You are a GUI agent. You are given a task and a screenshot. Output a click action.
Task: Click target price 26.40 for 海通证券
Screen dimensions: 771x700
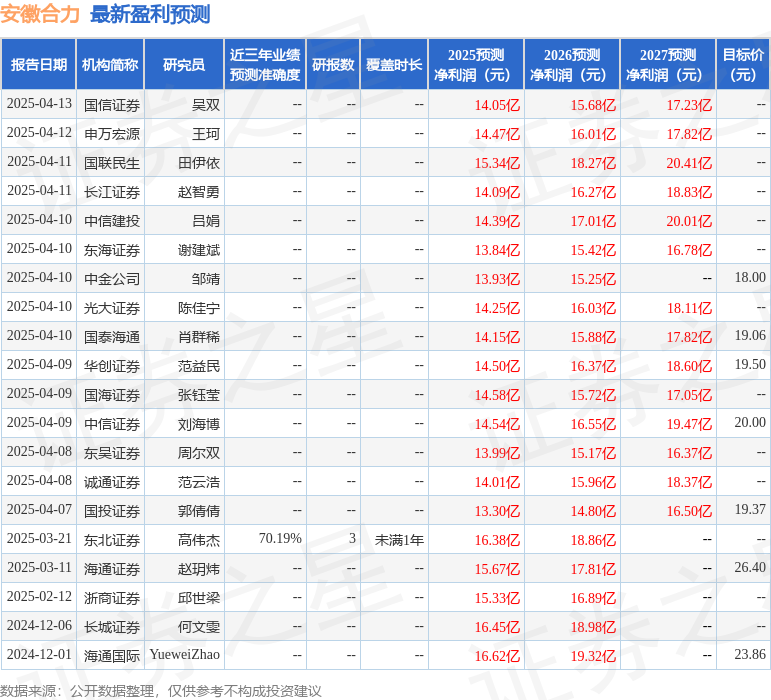click(750, 568)
